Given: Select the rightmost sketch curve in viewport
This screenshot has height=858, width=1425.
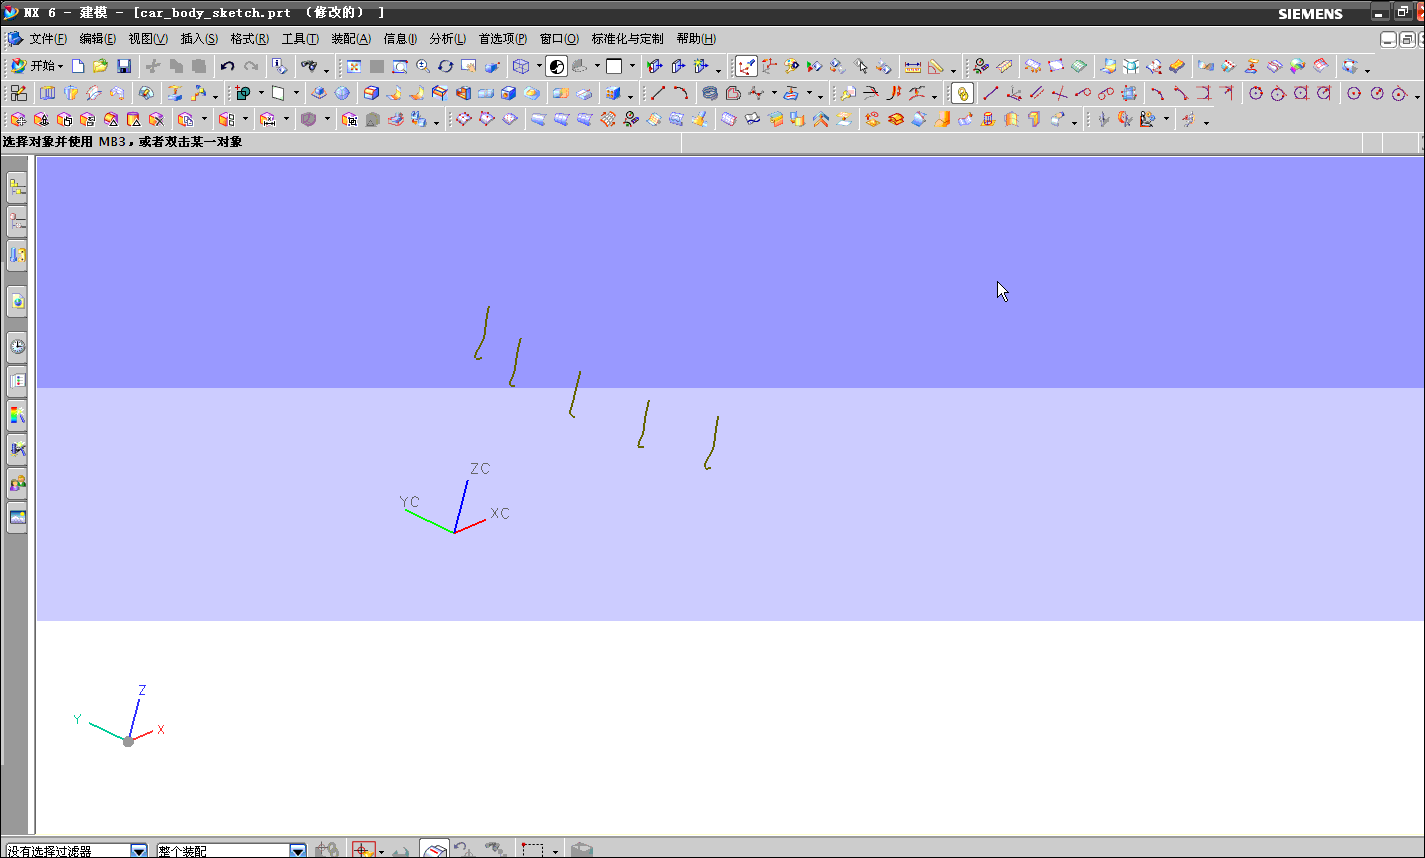Looking at the screenshot, I should (712, 443).
